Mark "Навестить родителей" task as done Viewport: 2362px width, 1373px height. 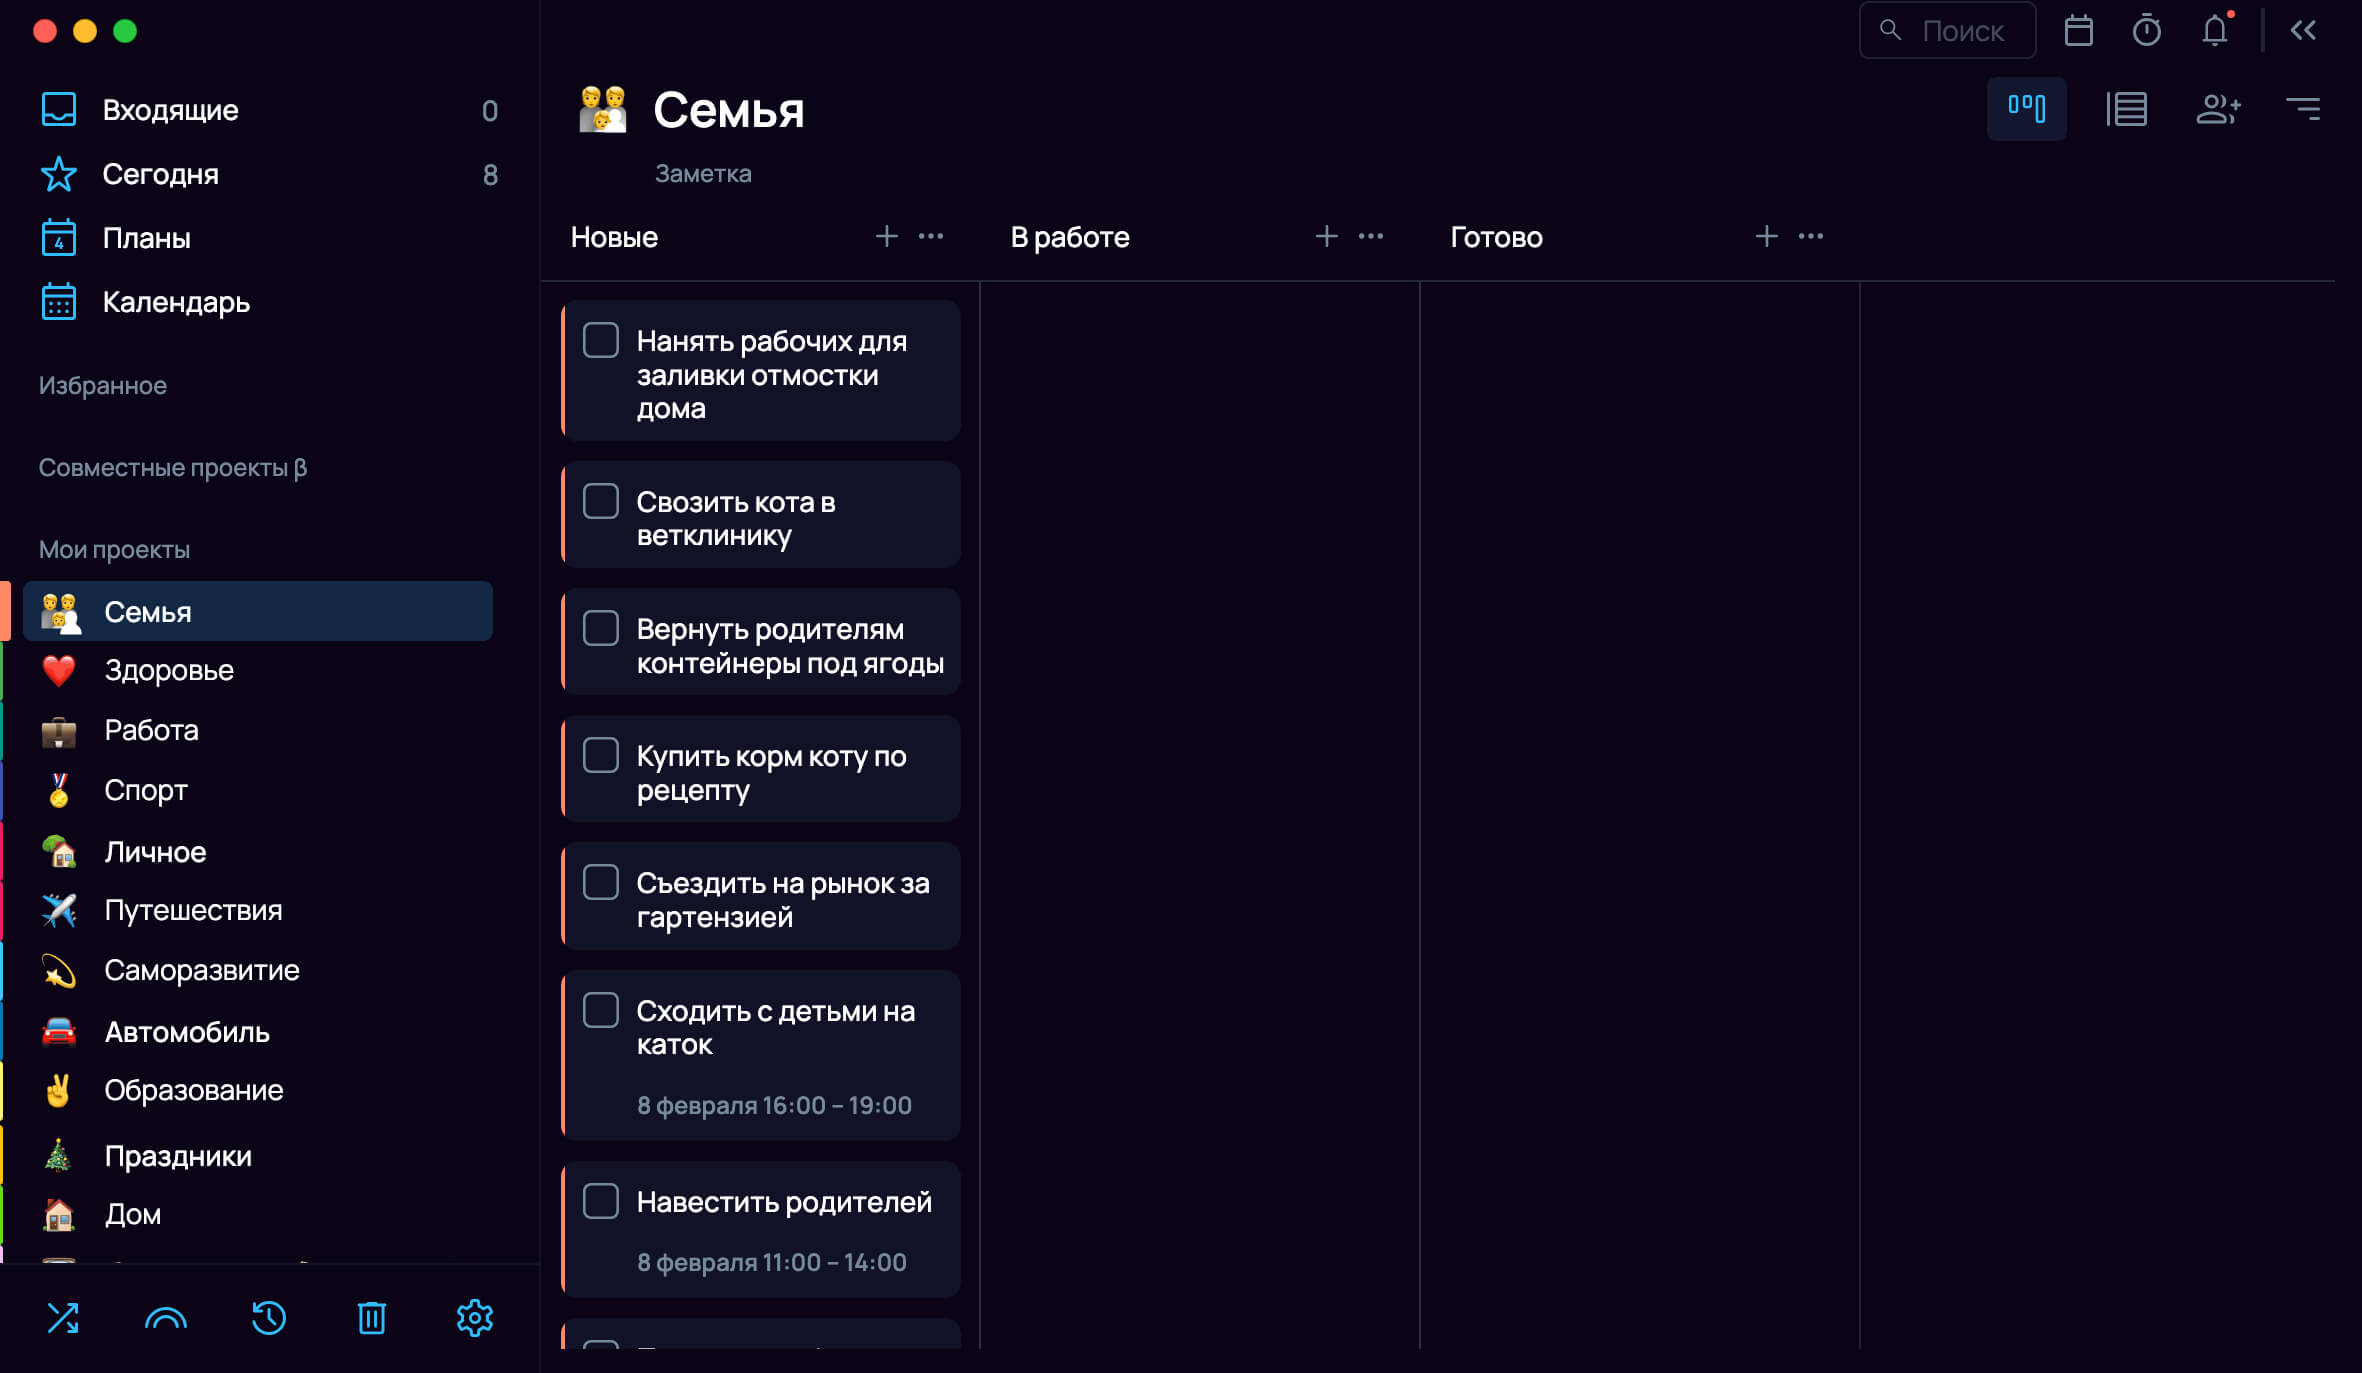(x=601, y=1201)
